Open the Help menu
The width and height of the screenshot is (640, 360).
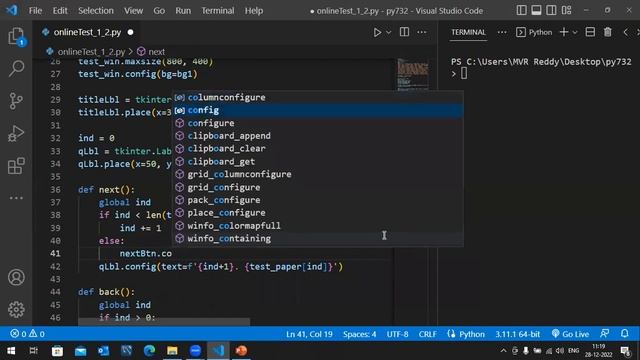(x=254, y=11)
